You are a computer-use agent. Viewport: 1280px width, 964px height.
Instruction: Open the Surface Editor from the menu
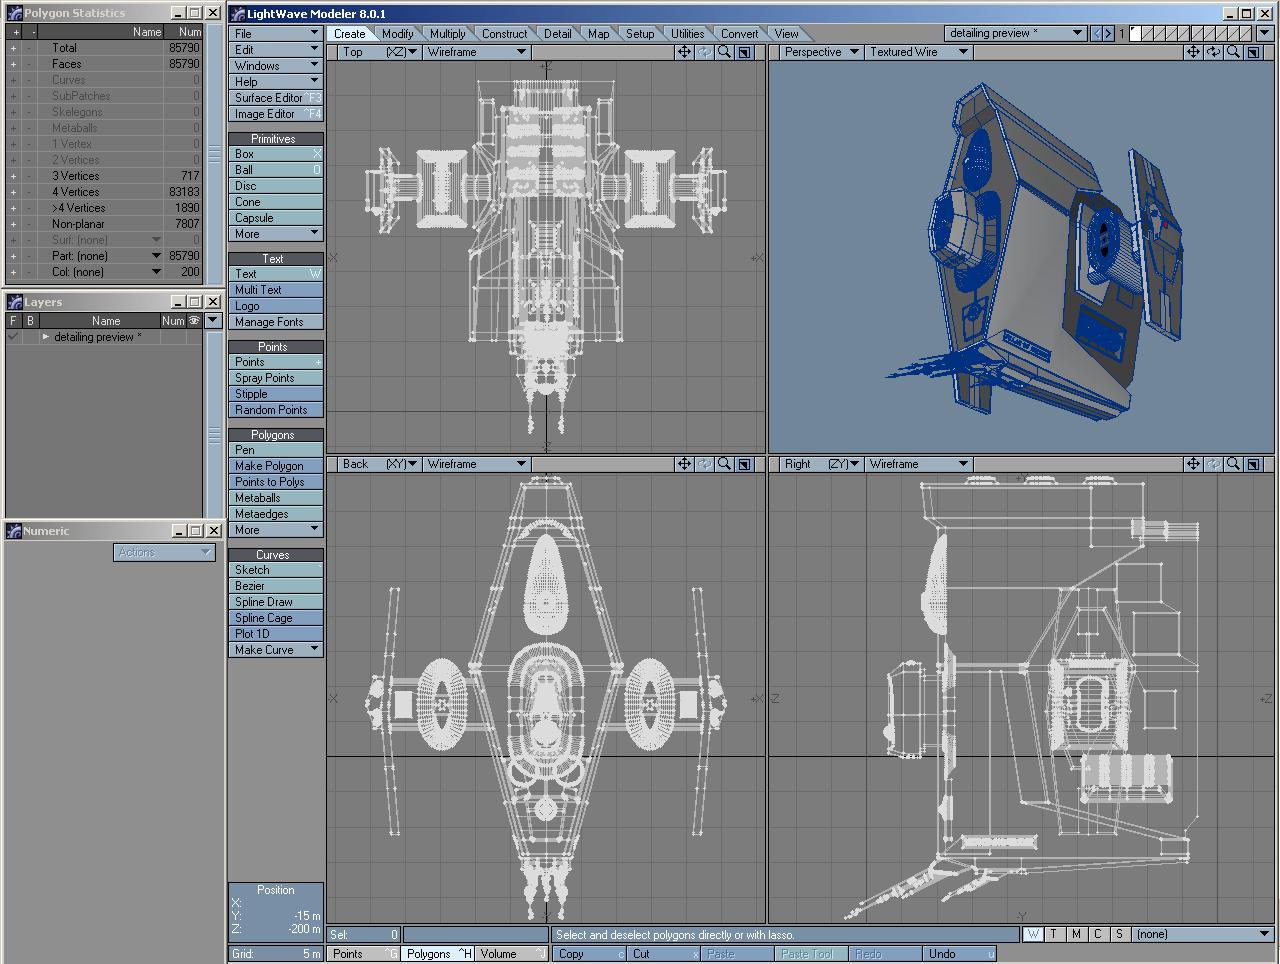(x=269, y=98)
